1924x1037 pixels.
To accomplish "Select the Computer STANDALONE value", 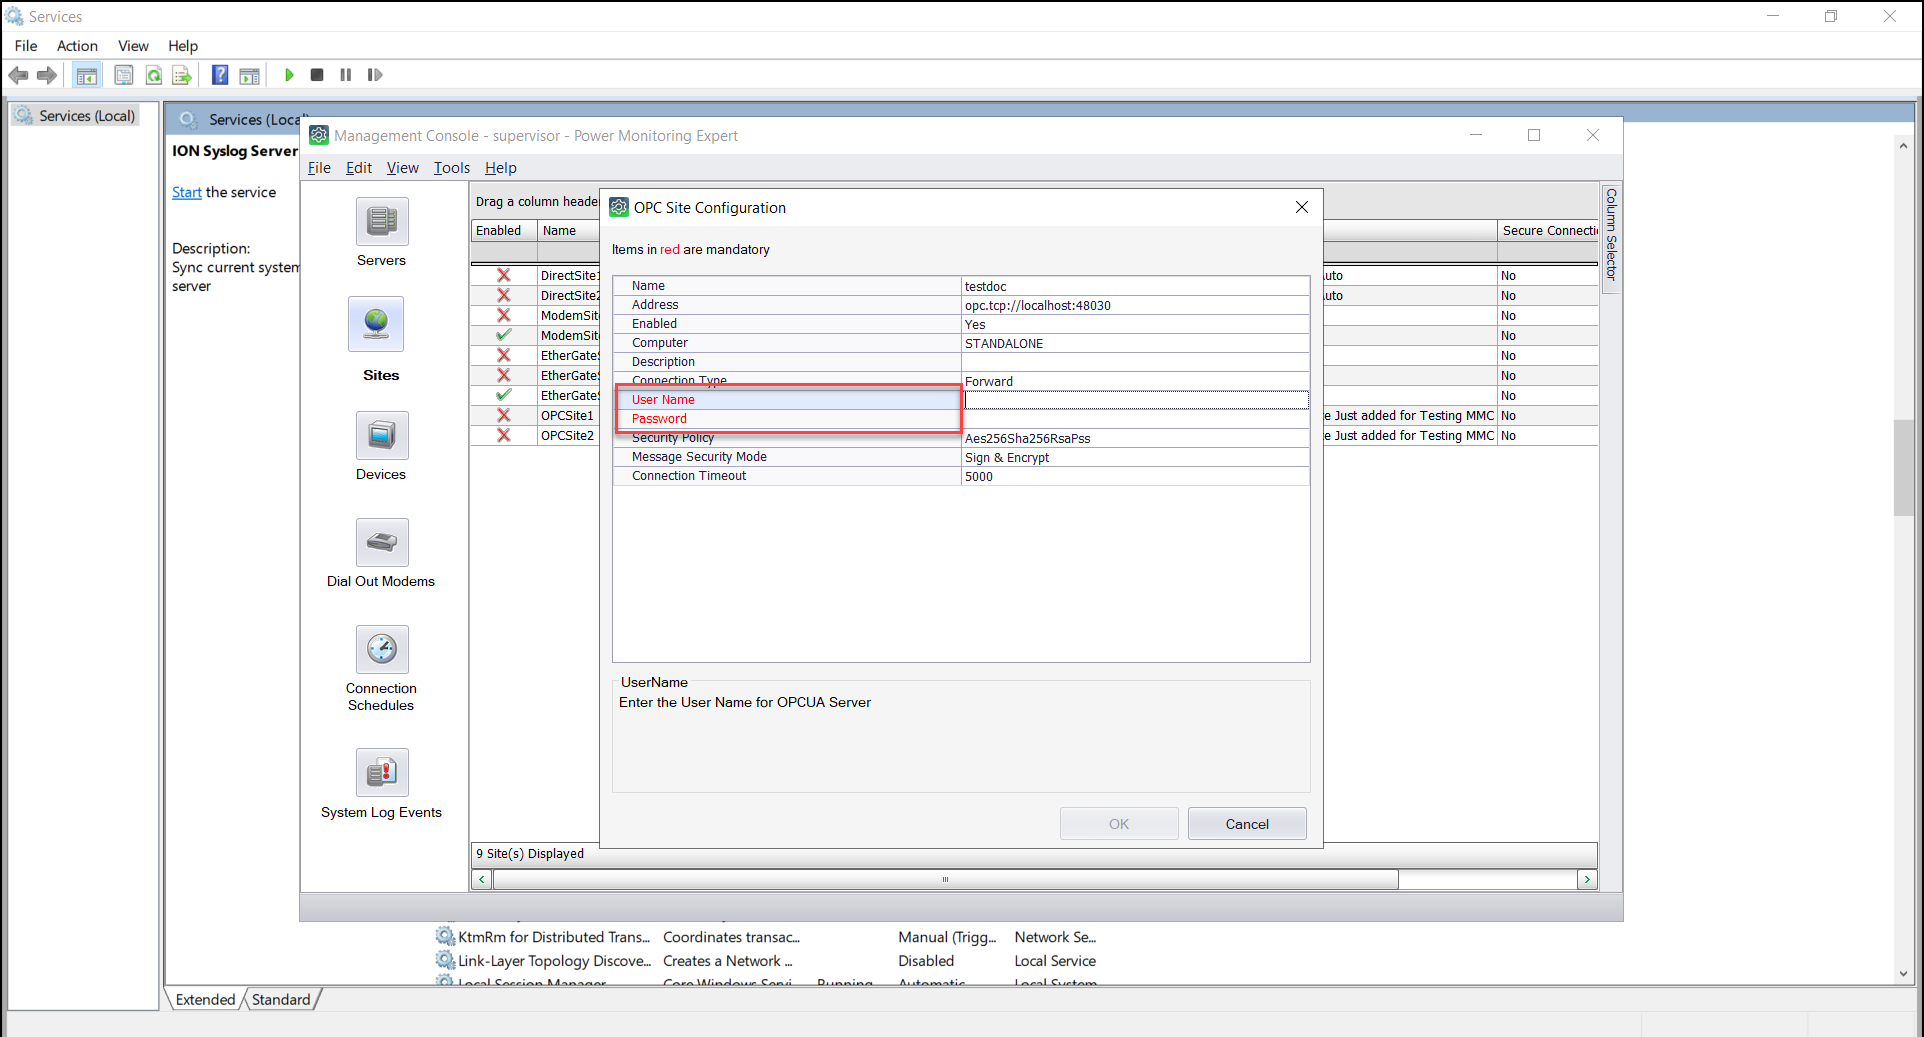I will click(1136, 343).
